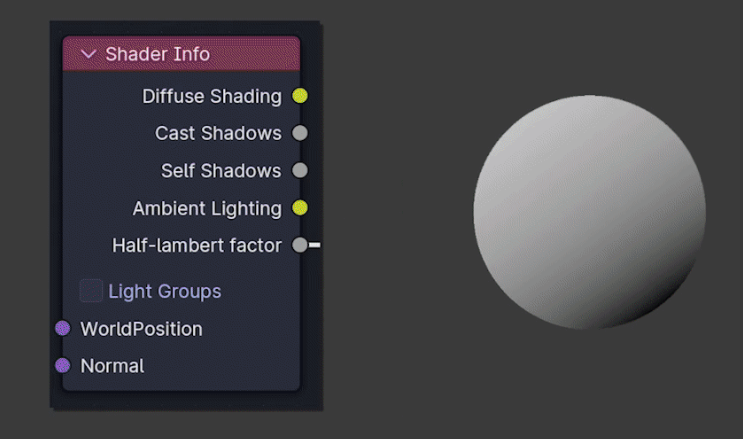Click the Half-lambert factor output port
Screen dimensions: 743x439
pyautogui.click(x=299, y=245)
